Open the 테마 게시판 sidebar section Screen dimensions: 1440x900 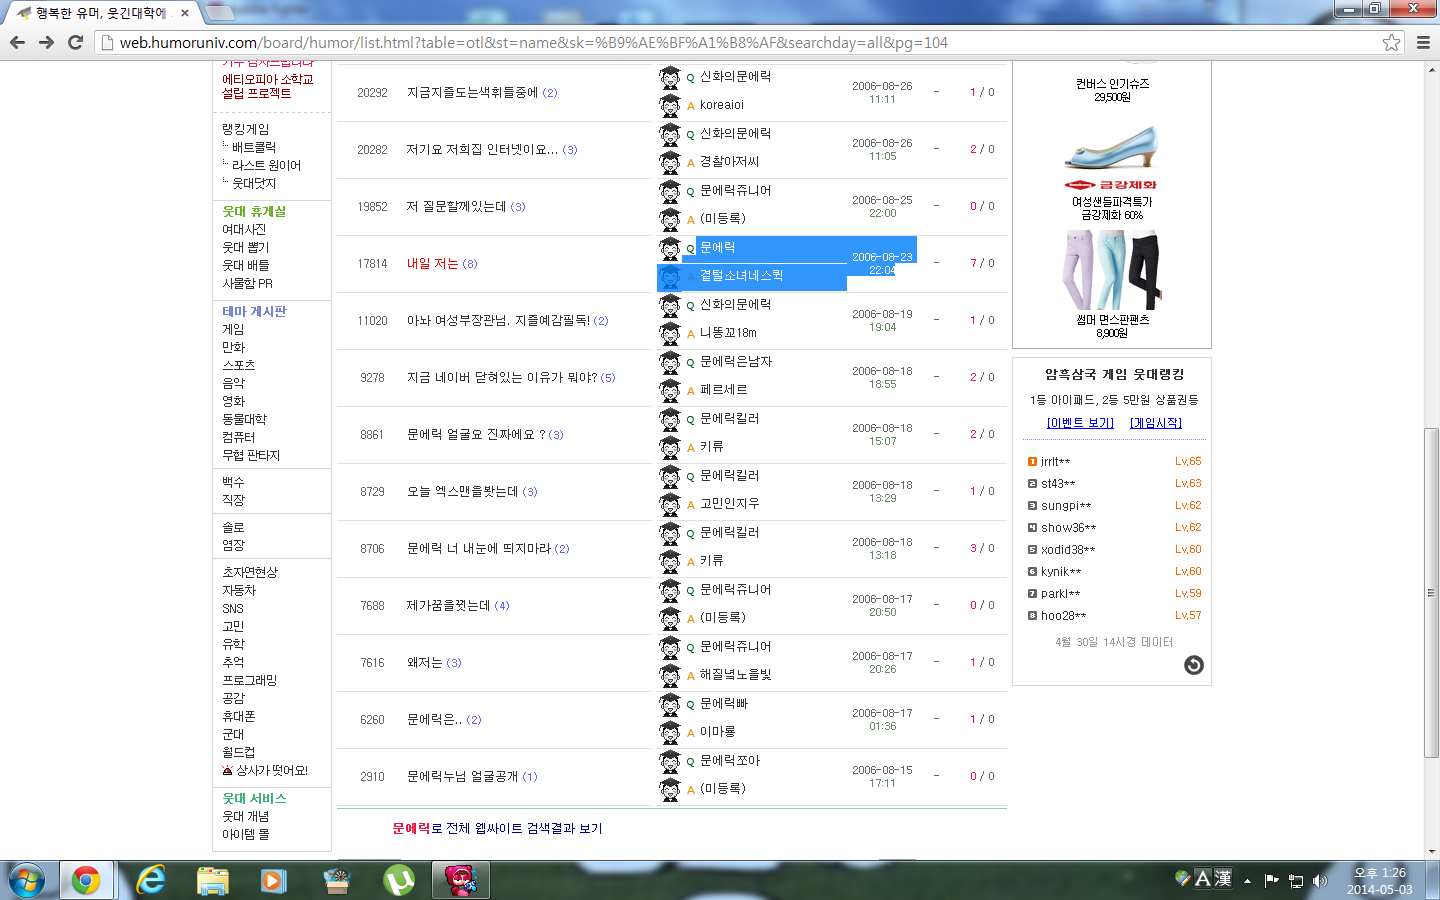pos(254,311)
